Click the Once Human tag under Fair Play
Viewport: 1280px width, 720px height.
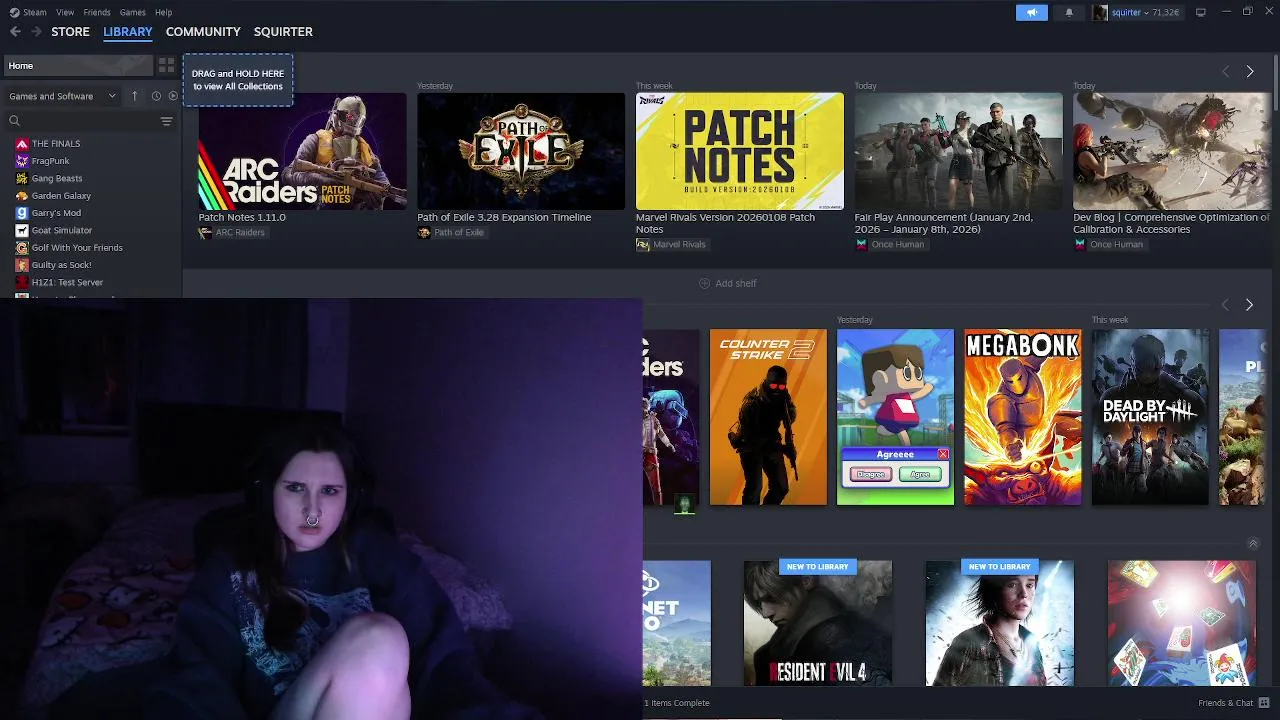point(890,245)
